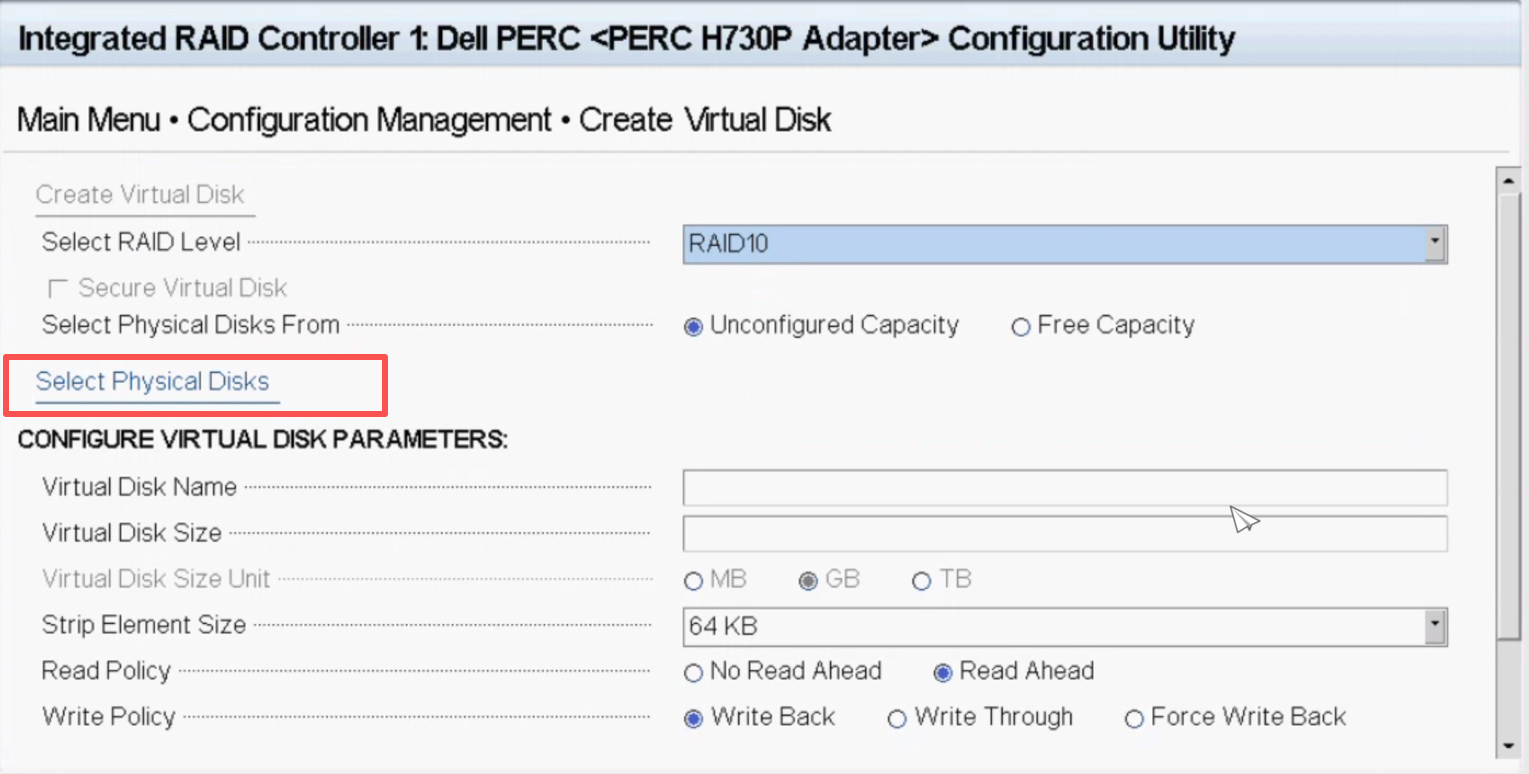Click the scrollbar up arrow

coord(1508,180)
